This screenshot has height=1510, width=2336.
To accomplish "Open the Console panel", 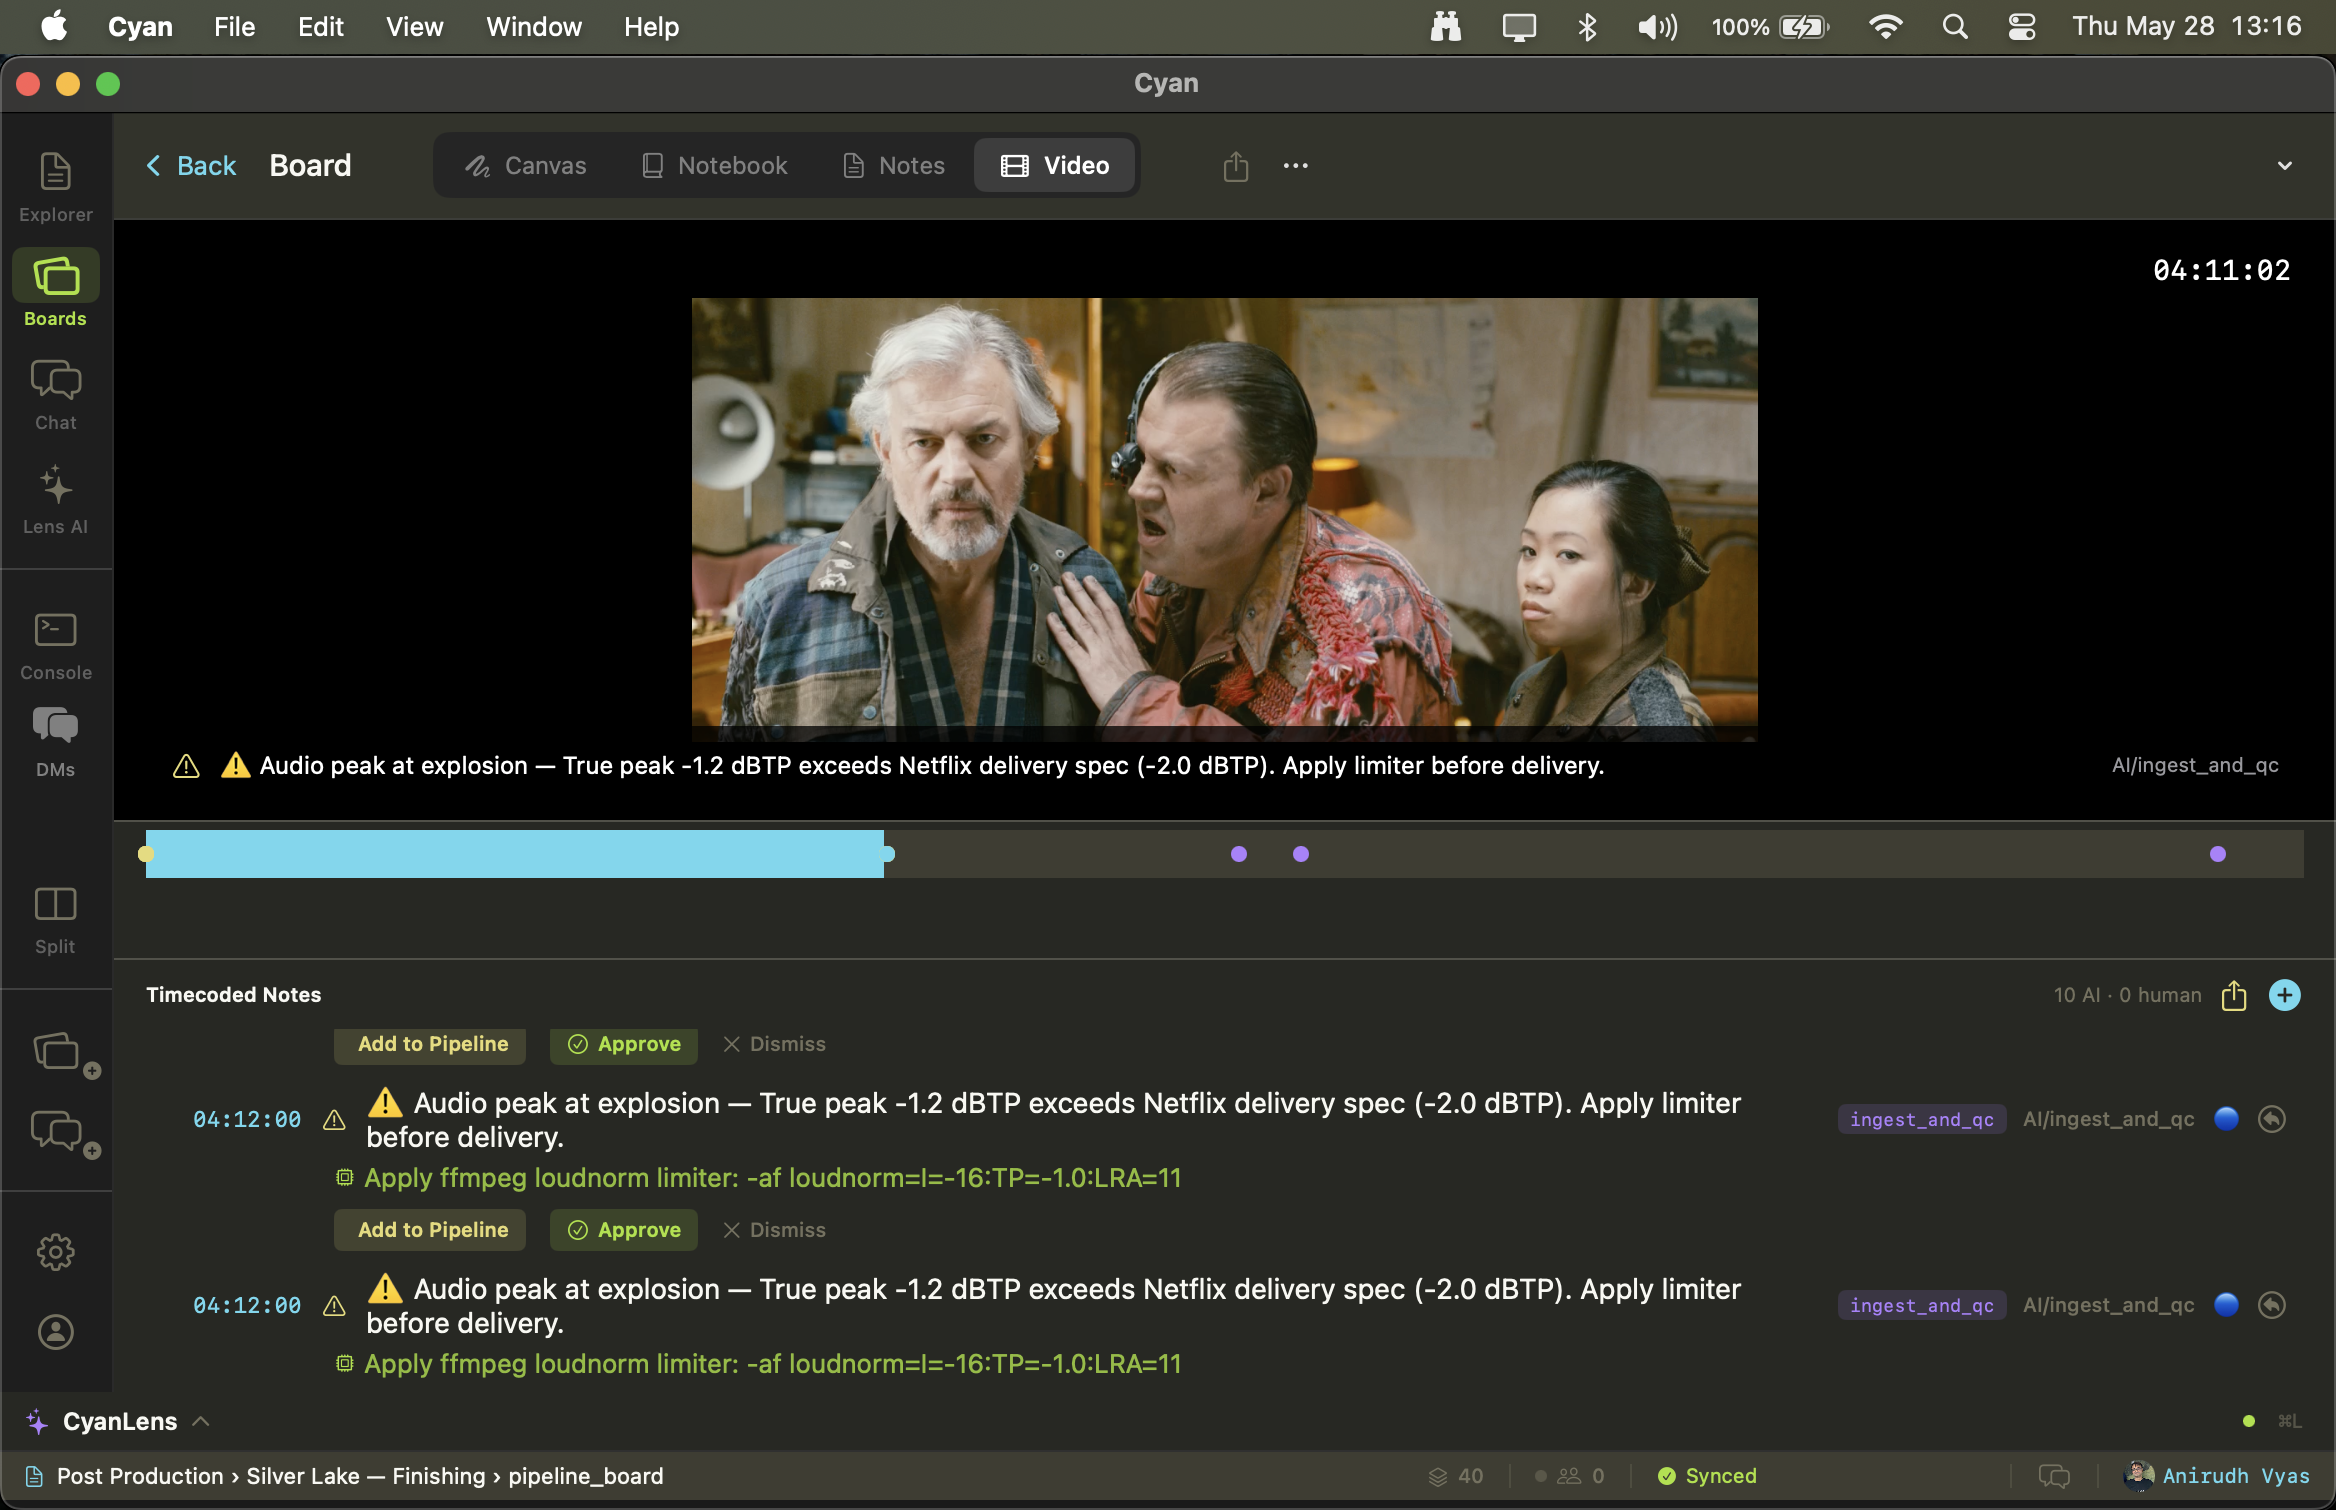I will (56, 645).
